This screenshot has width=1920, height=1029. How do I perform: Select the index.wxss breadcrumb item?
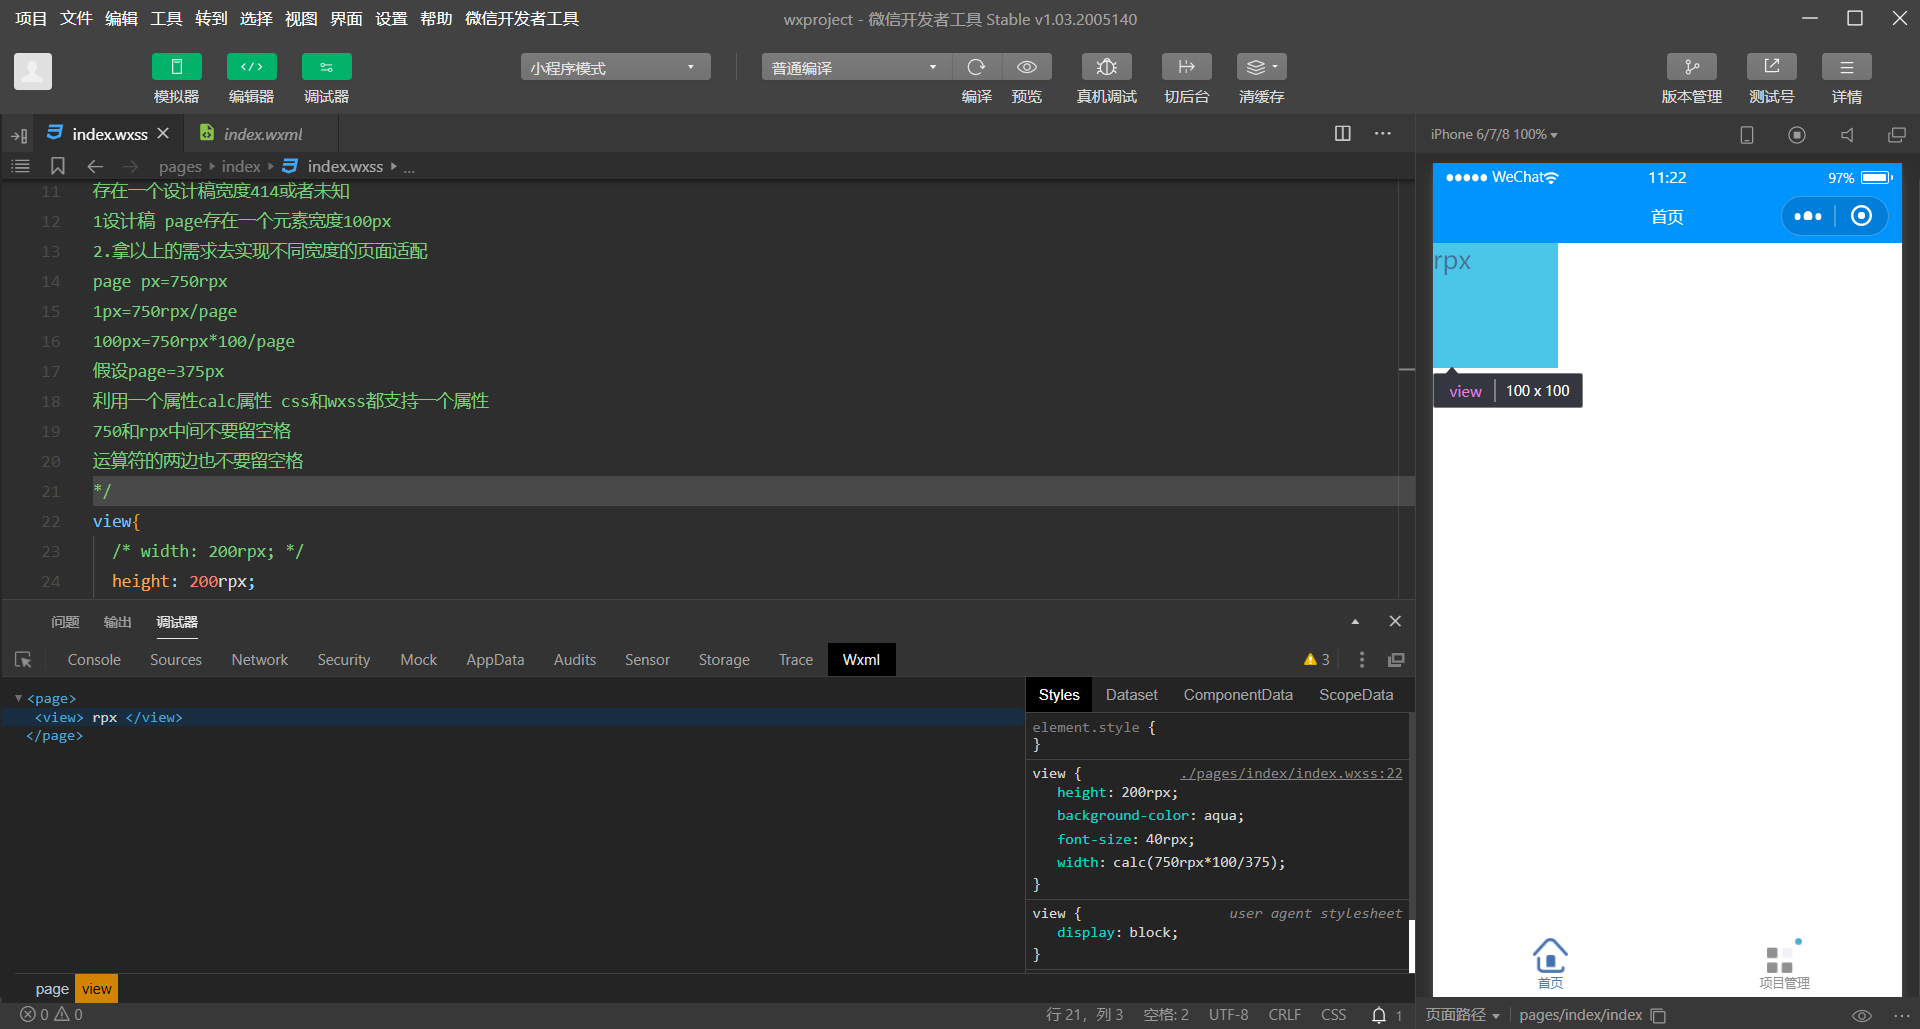[x=344, y=166]
